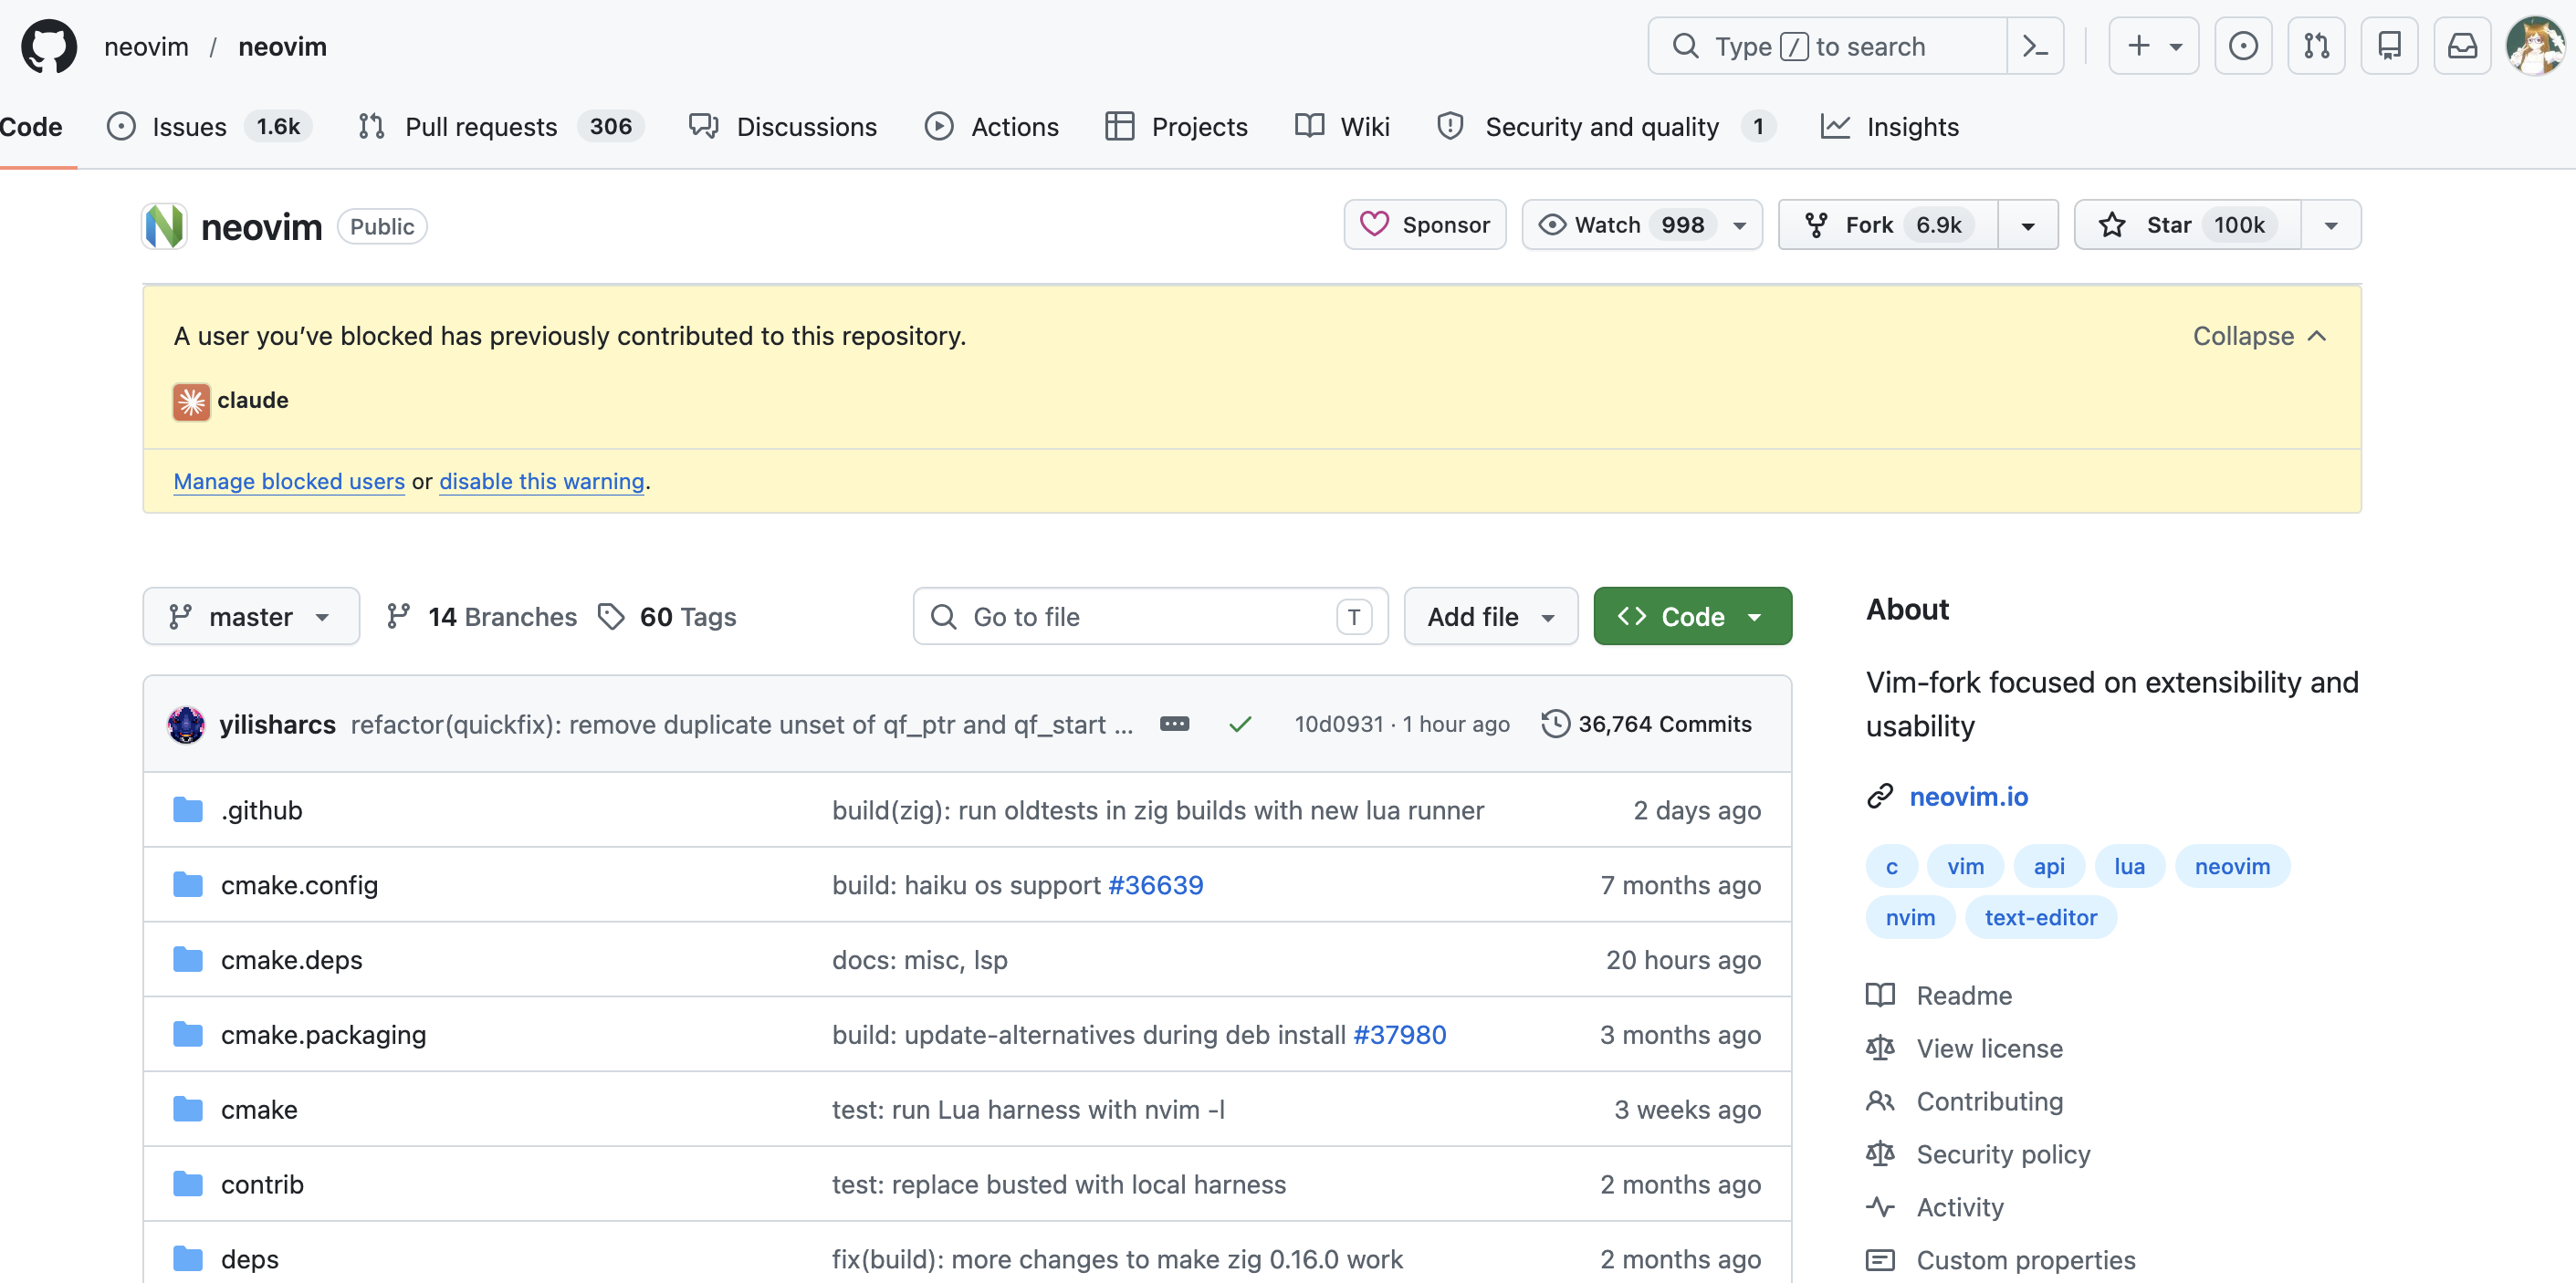This screenshot has height=1283, width=2576.
Task: Switch to the Issues tab
Action: (x=208, y=127)
